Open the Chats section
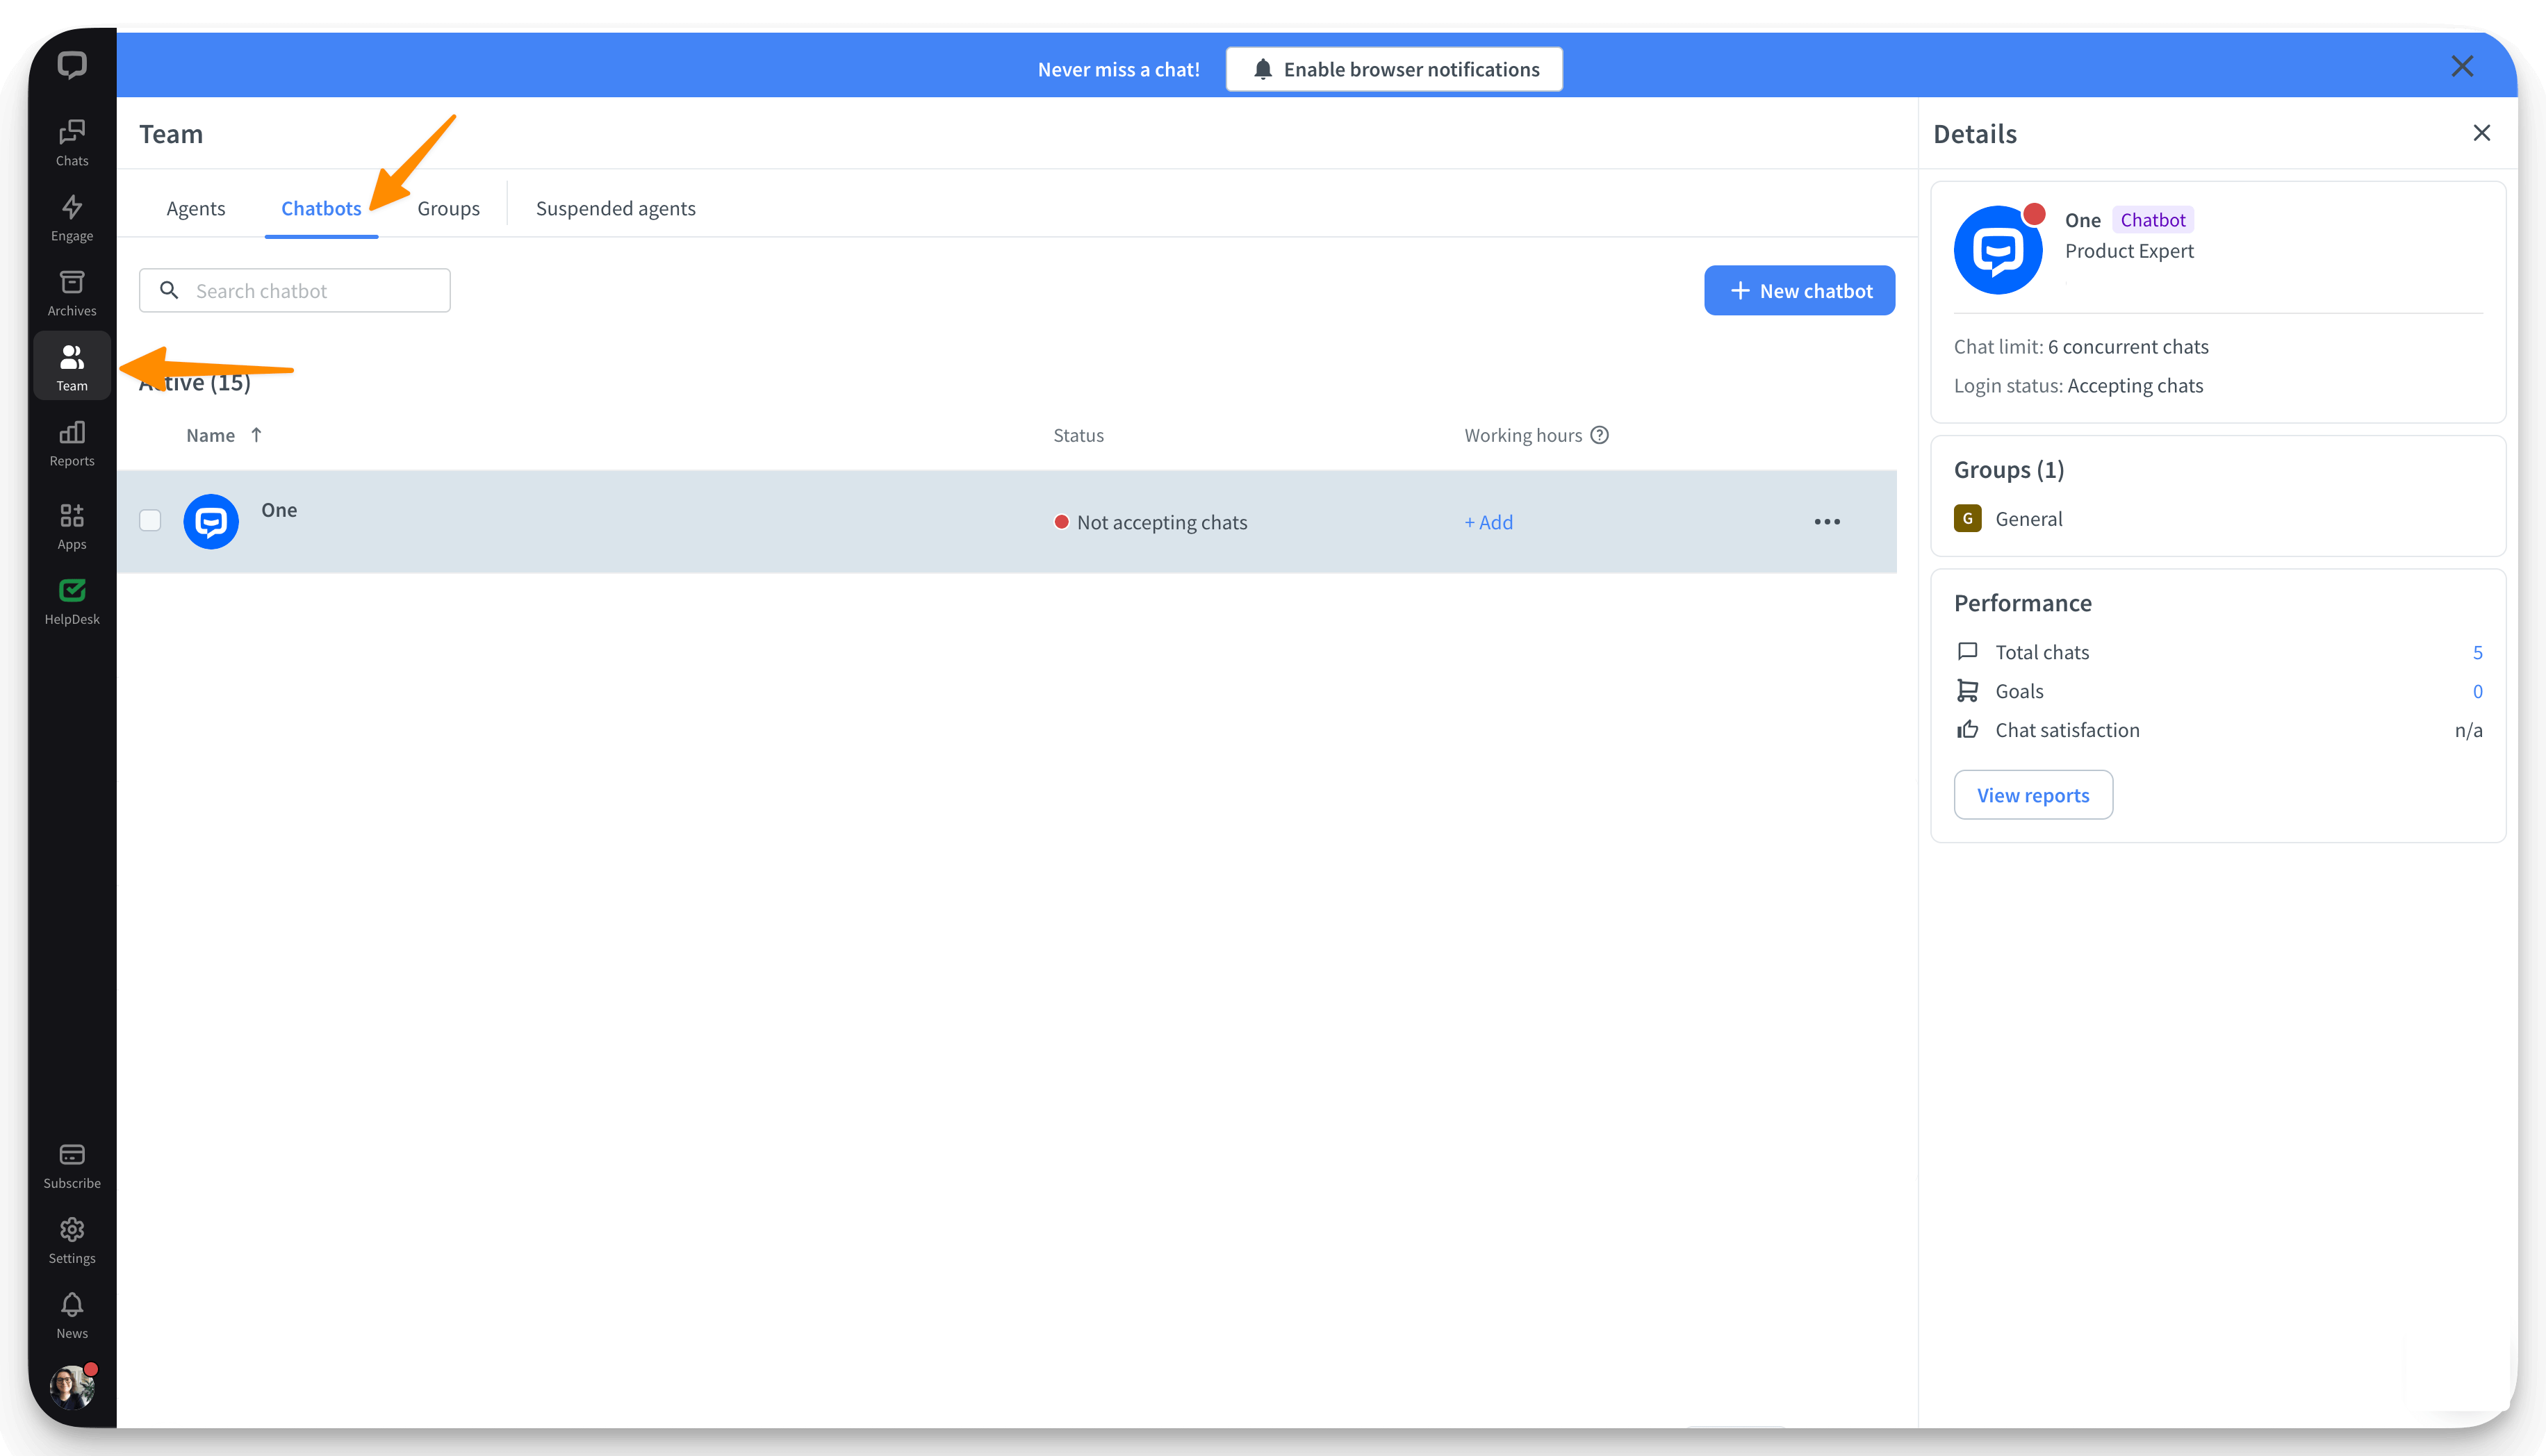Image resolution: width=2546 pixels, height=1456 pixels. click(72, 143)
